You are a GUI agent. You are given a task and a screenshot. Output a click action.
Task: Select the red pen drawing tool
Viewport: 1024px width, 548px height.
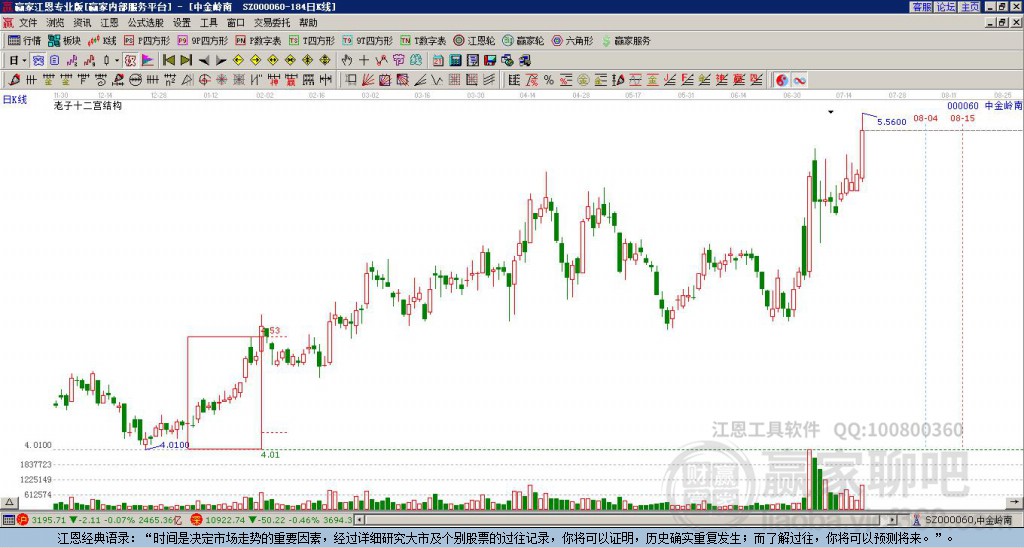click(x=14, y=80)
